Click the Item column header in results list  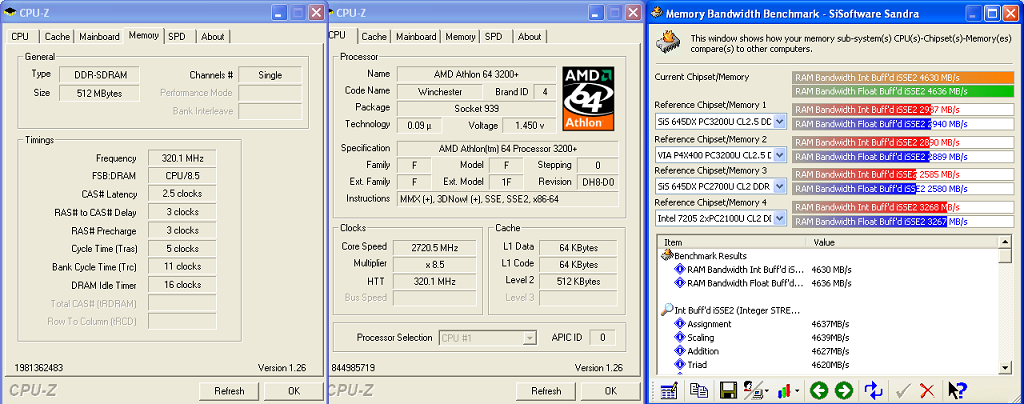733,242
